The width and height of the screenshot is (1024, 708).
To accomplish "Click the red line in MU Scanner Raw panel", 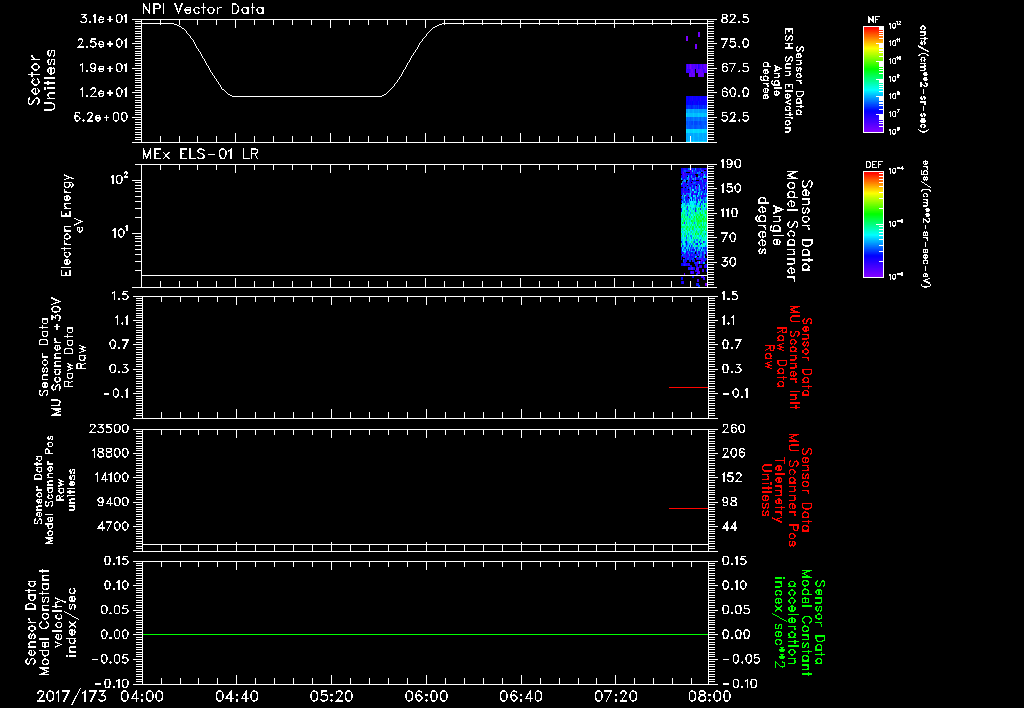I will (688, 387).
